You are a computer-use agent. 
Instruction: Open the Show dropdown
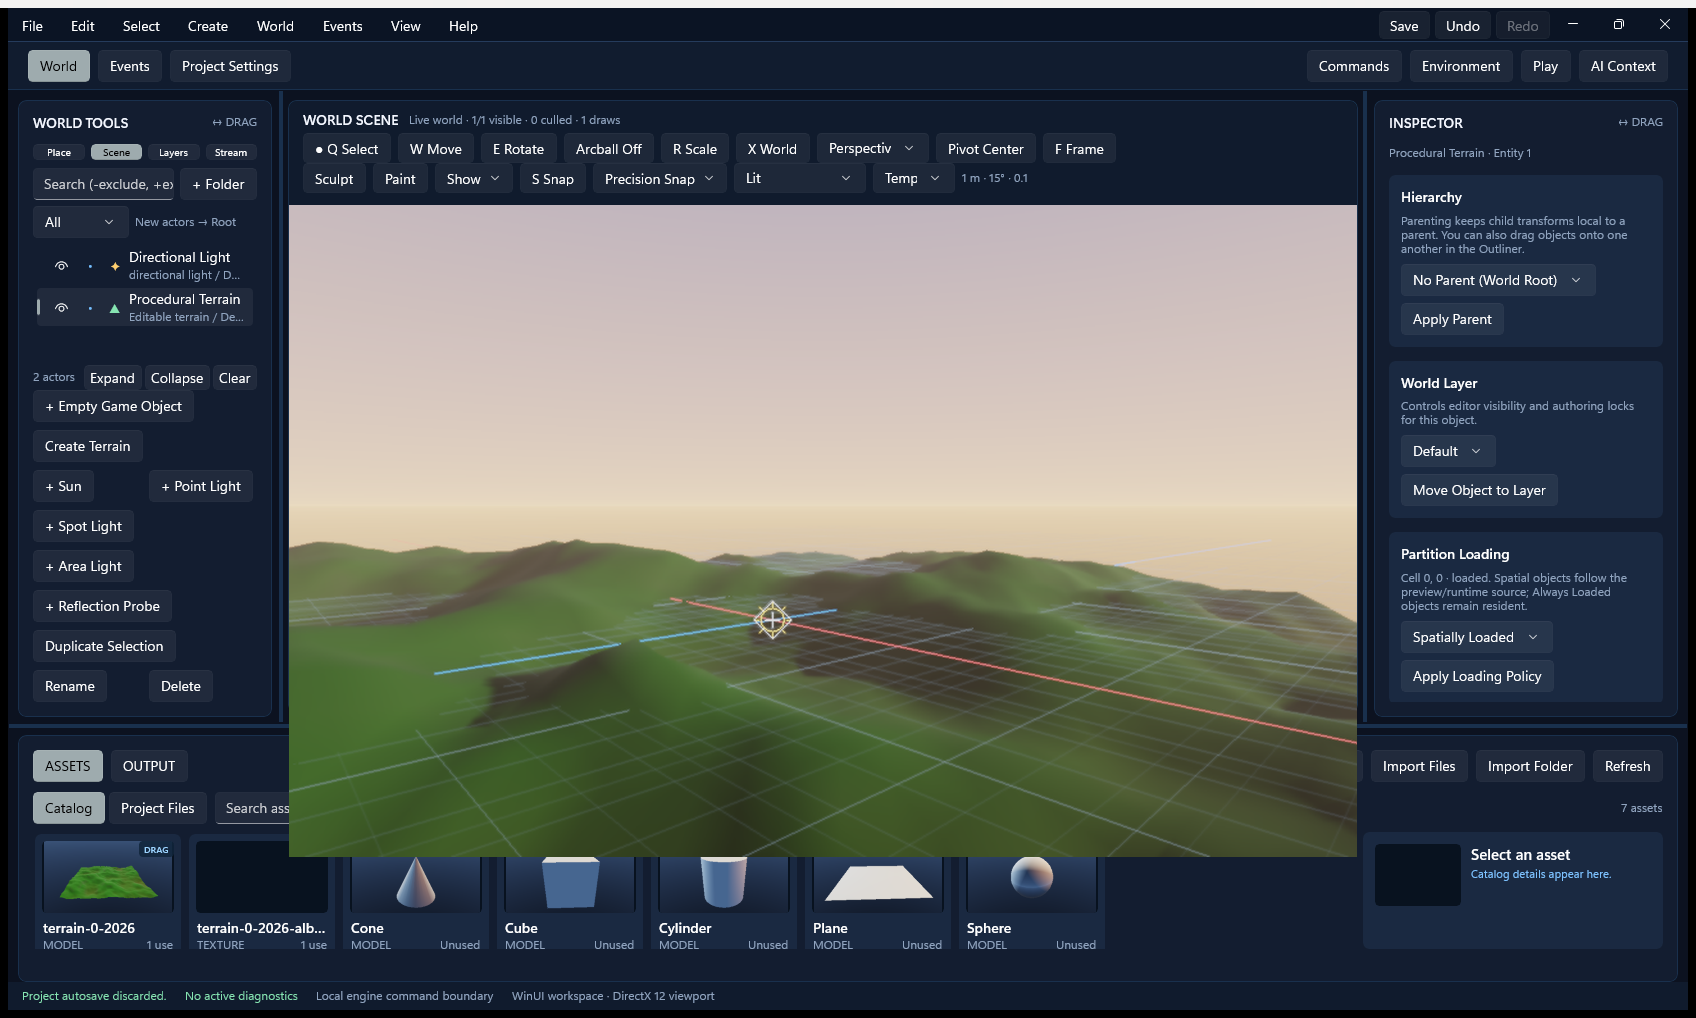pyautogui.click(x=473, y=179)
